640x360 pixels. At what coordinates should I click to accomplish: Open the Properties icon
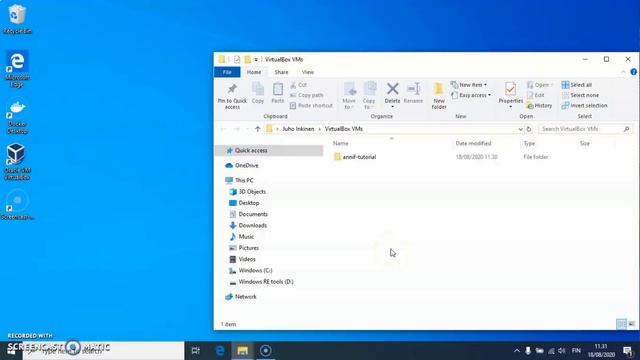[x=511, y=89]
